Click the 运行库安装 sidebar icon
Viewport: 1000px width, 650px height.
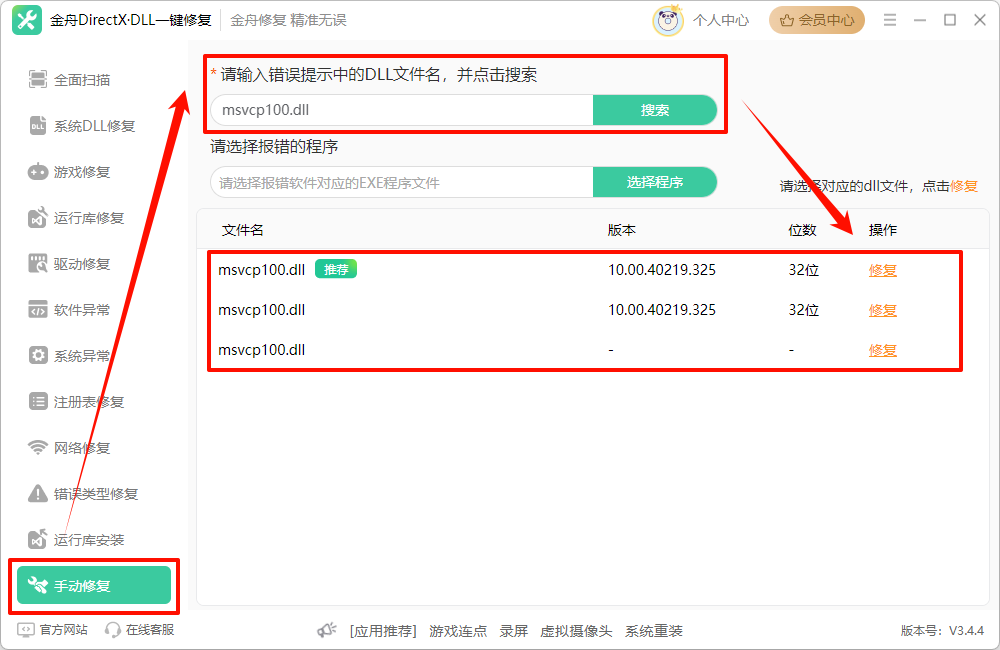click(x=38, y=539)
